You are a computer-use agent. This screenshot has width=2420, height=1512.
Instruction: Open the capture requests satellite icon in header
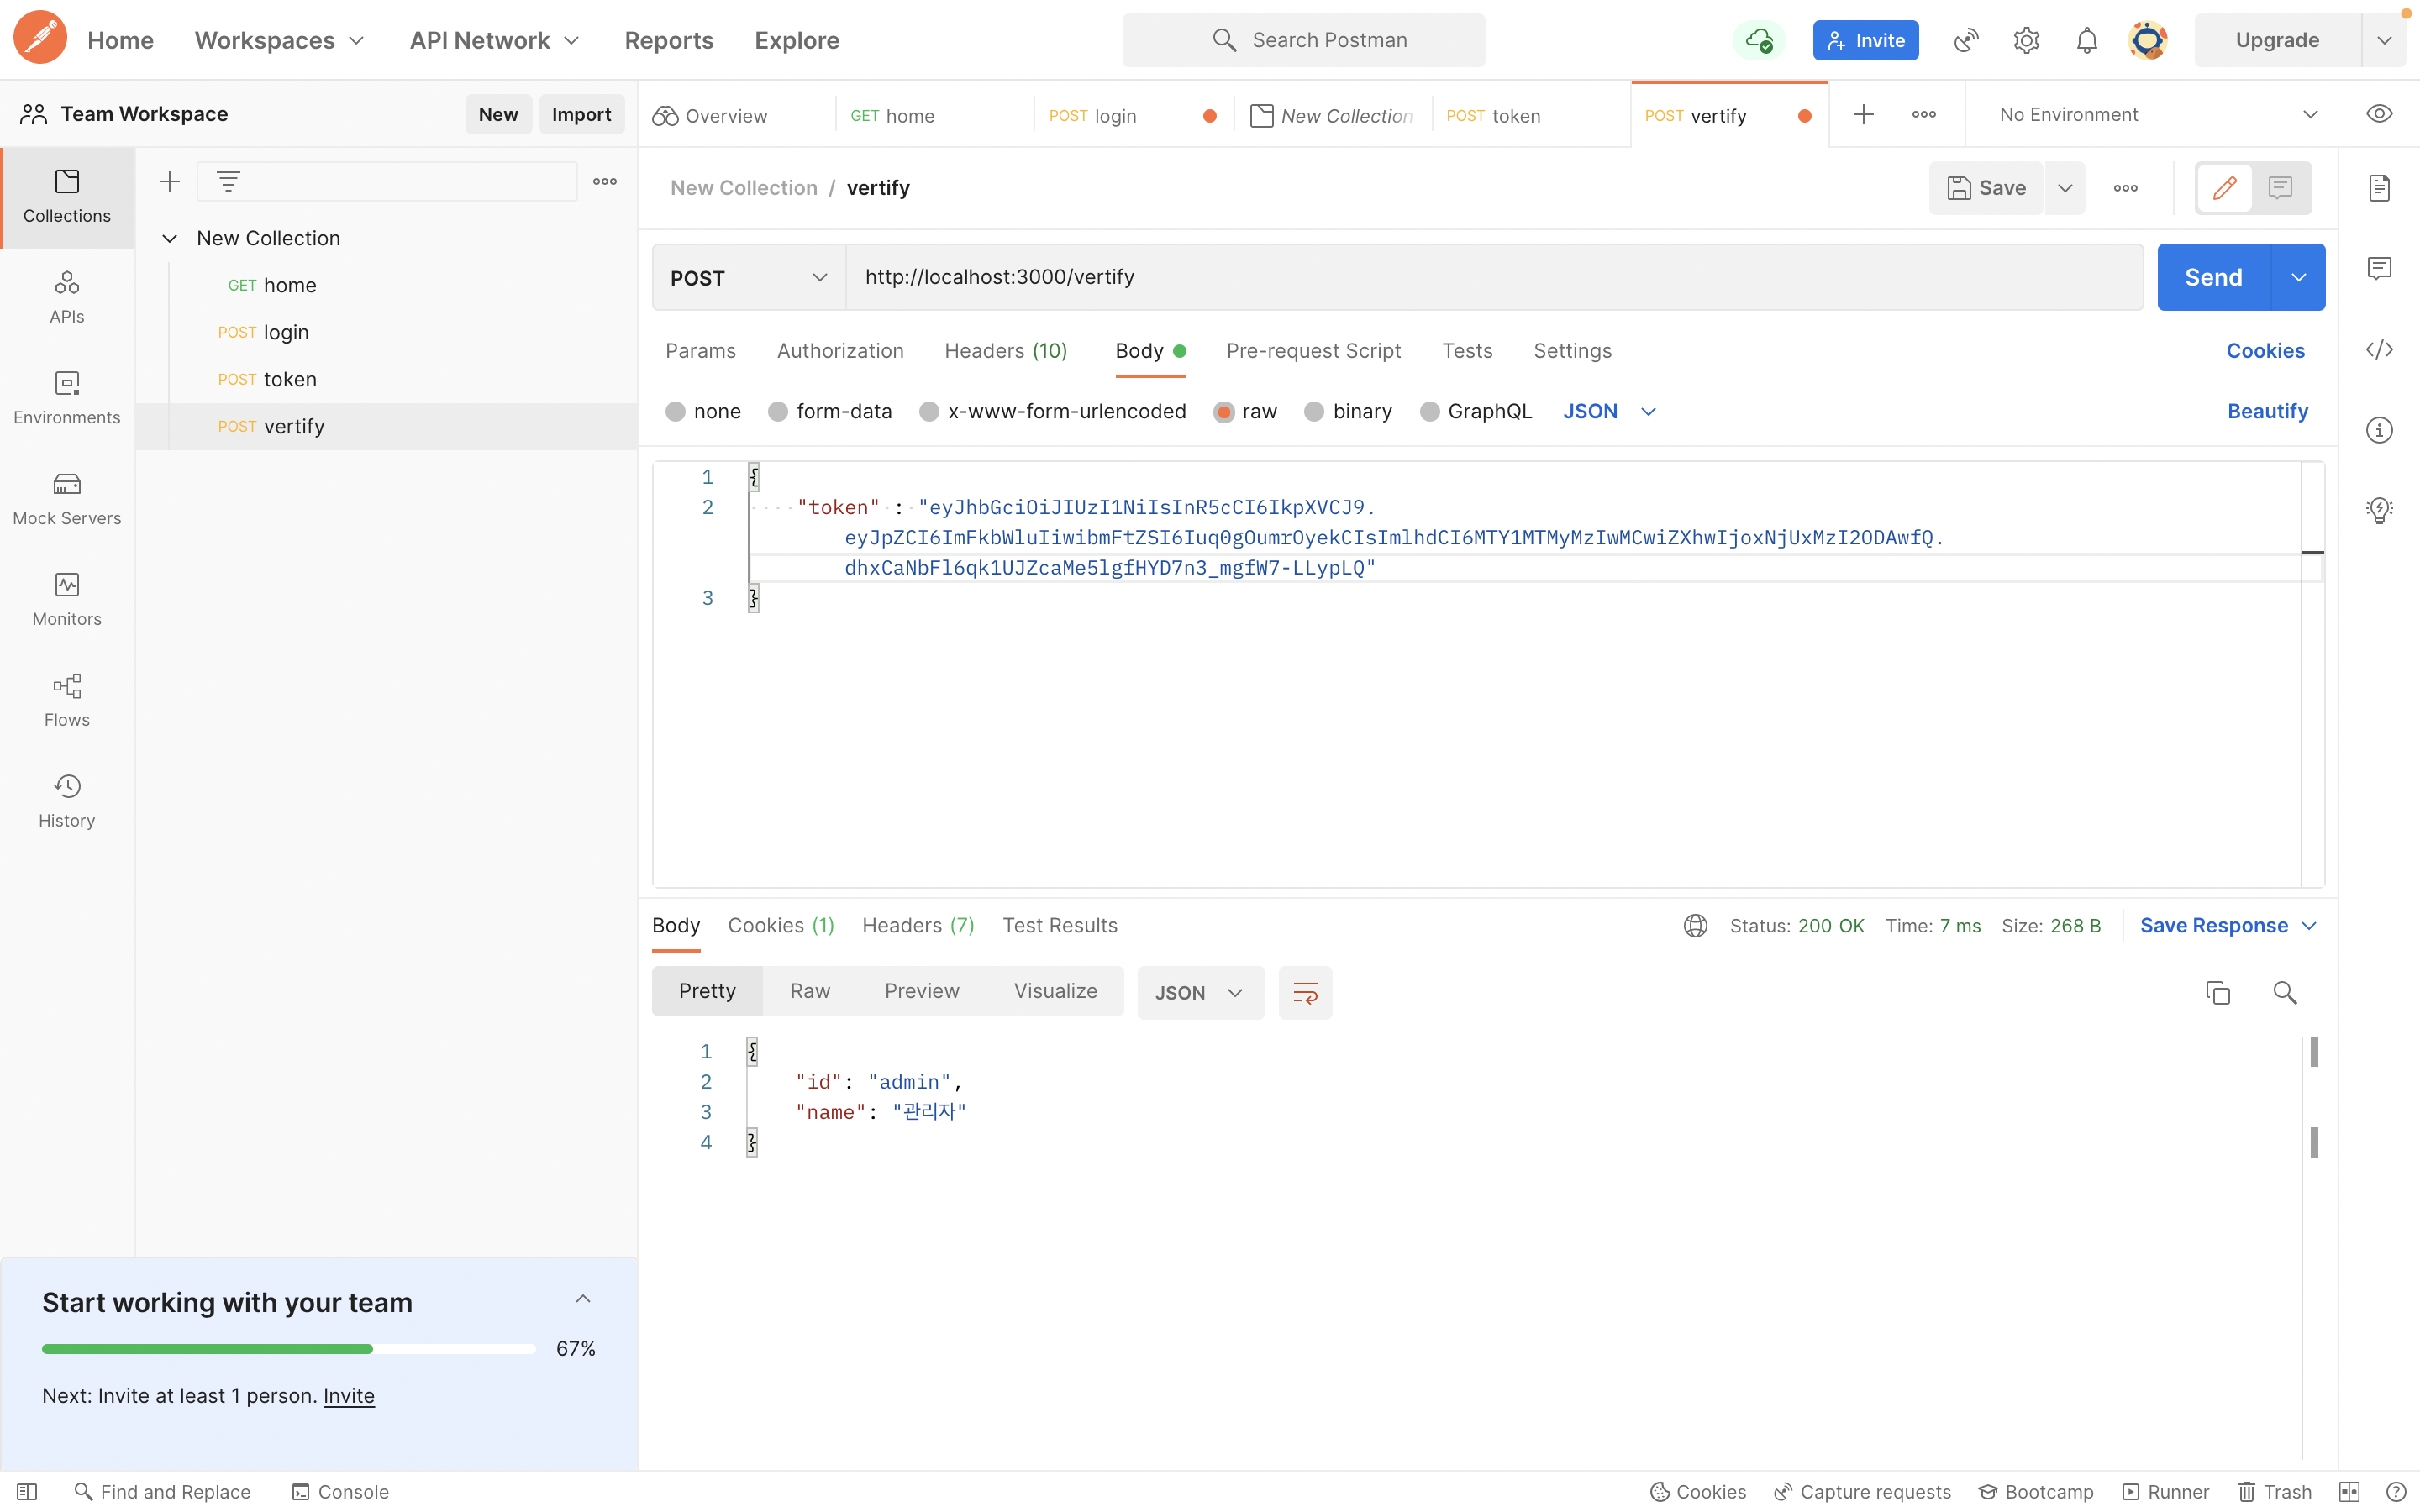pyautogui.click(x=1966, y=40)
